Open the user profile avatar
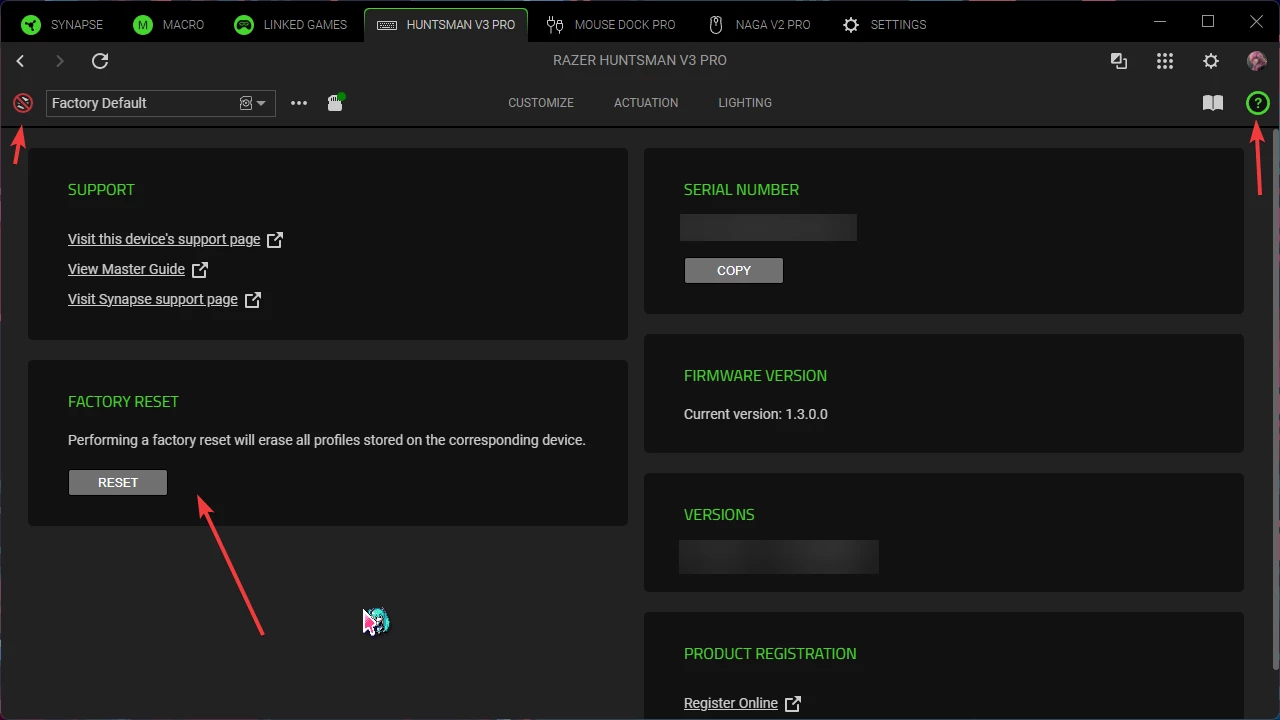1280x720 pixels. pyautogui.click(x=1257, y=61)
